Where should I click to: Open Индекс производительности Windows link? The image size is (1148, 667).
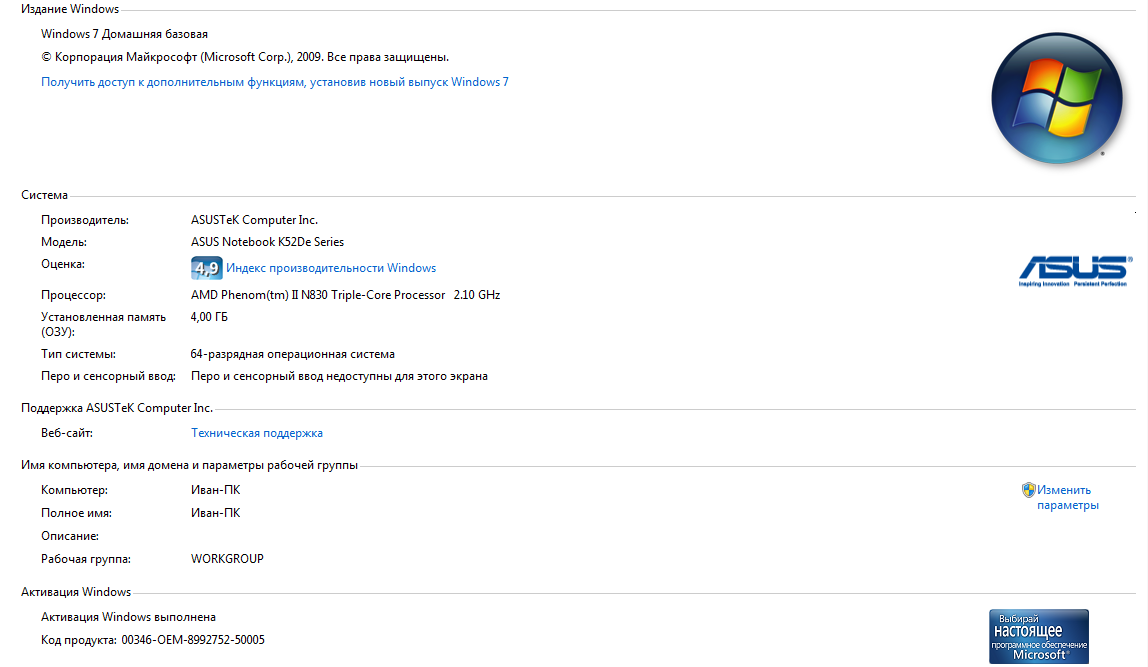(x=331, y=268)
